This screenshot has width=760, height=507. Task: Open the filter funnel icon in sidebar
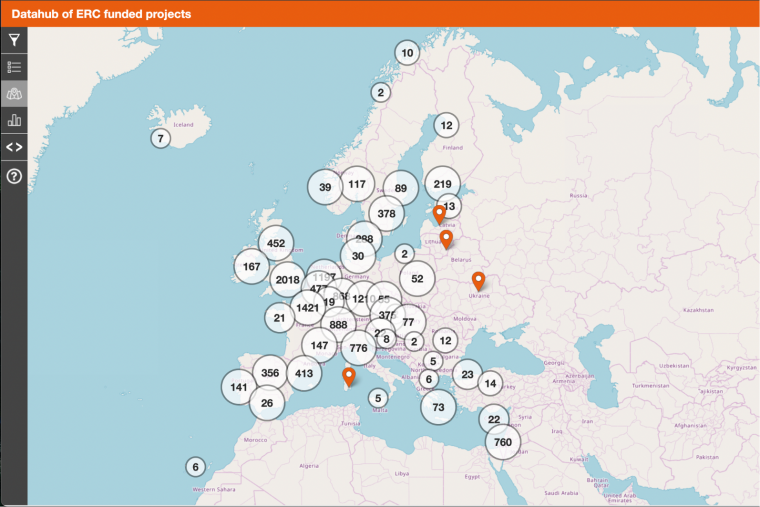pos(14,40)
